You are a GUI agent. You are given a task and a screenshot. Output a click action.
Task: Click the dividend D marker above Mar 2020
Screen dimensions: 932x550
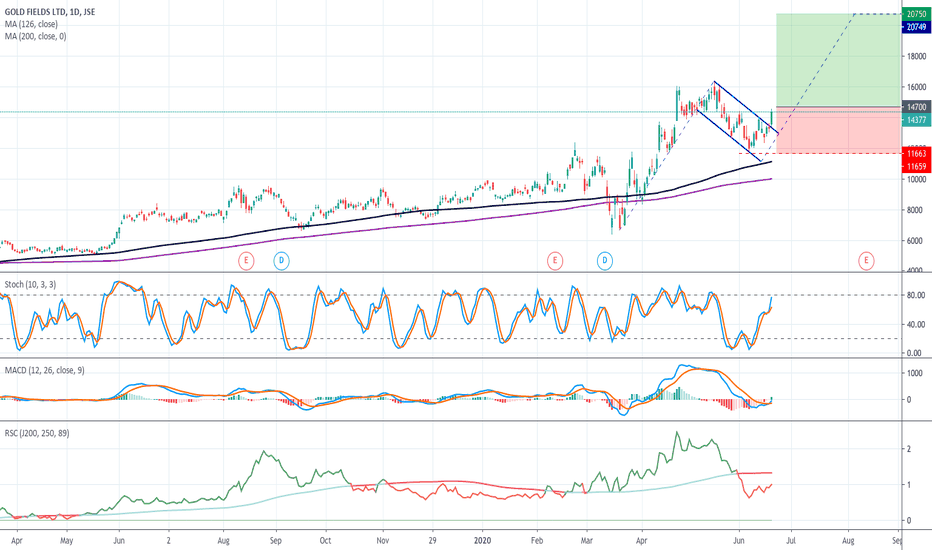pyautogui.click(x=604, y=260)
